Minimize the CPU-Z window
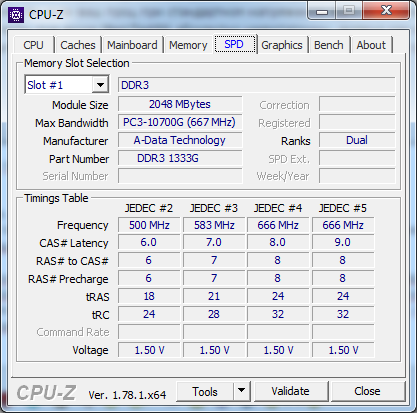 pos(322,12)
